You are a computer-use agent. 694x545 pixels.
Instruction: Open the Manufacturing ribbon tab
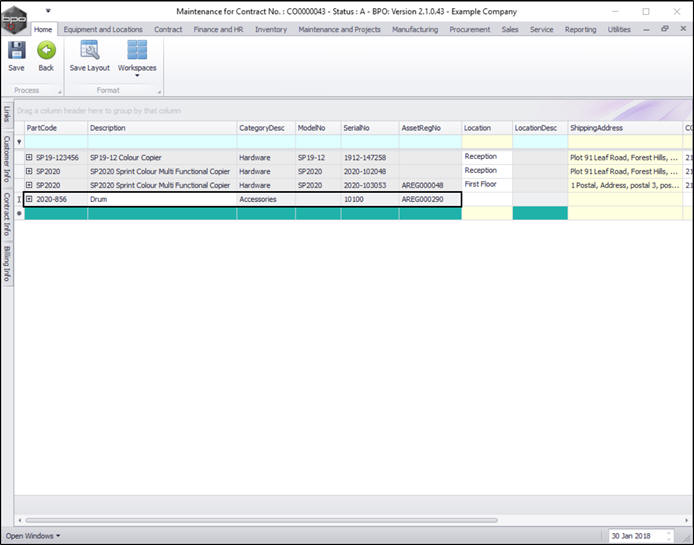(x=415, y=29)
